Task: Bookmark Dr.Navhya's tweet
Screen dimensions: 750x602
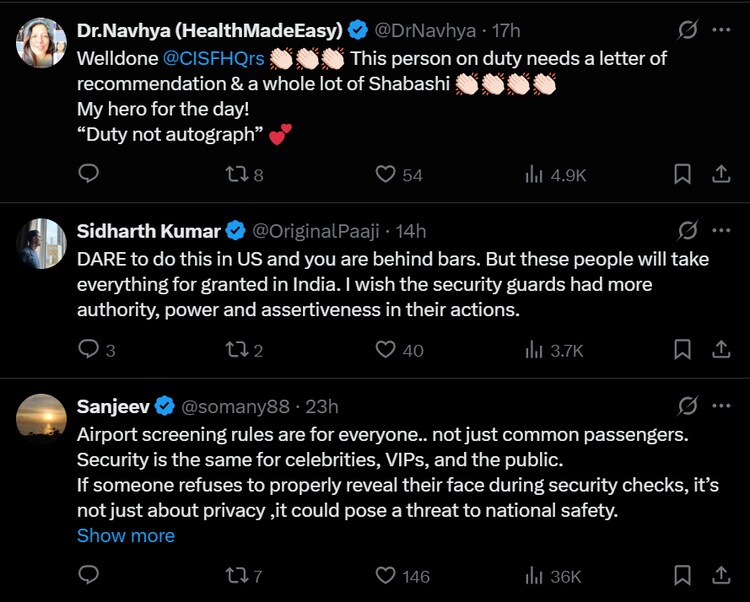Action: (x=682, y=174)
